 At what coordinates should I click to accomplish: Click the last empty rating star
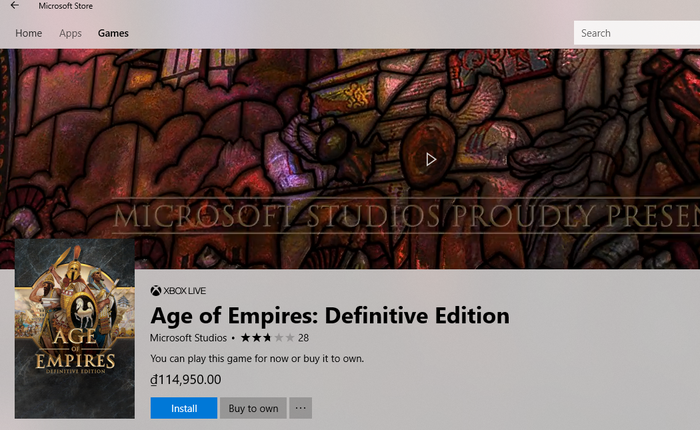coord(290,338)
